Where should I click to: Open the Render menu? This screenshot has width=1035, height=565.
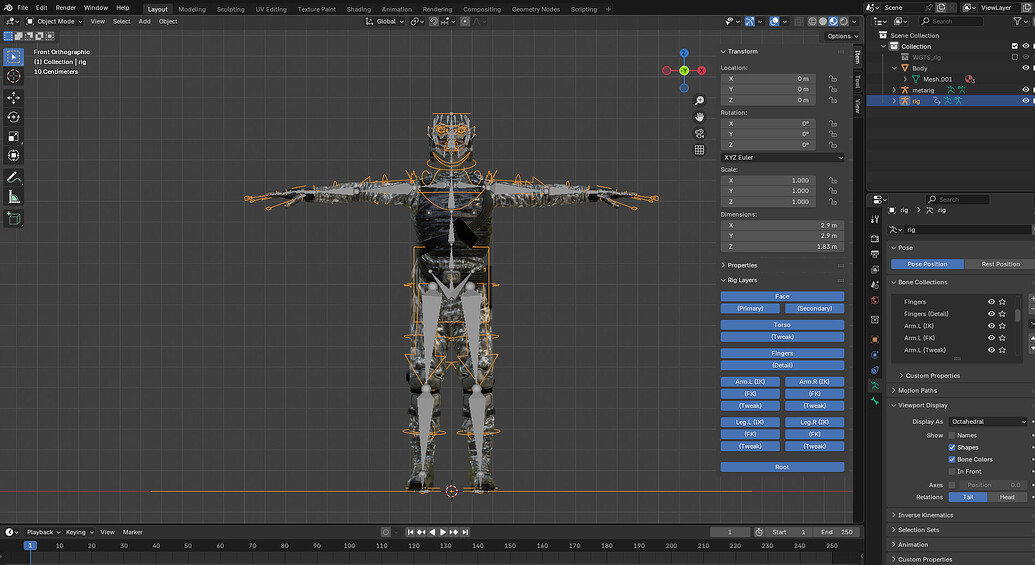[65, 8]
